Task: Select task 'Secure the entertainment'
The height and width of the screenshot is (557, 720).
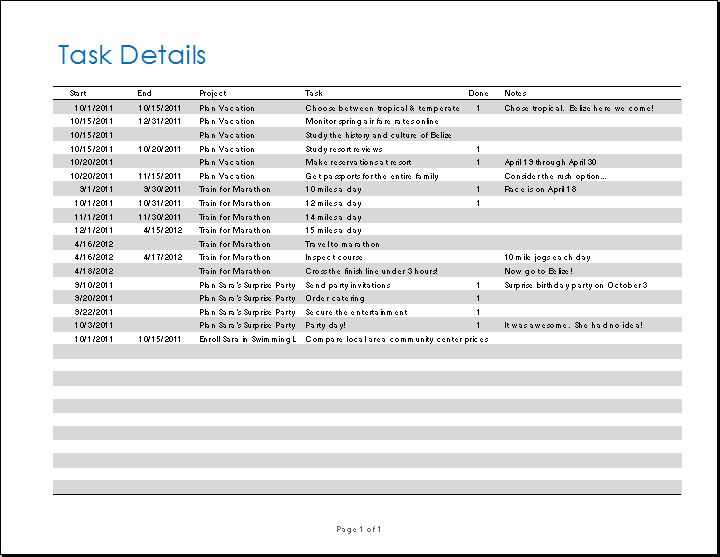Action: (x=356, y=312)
